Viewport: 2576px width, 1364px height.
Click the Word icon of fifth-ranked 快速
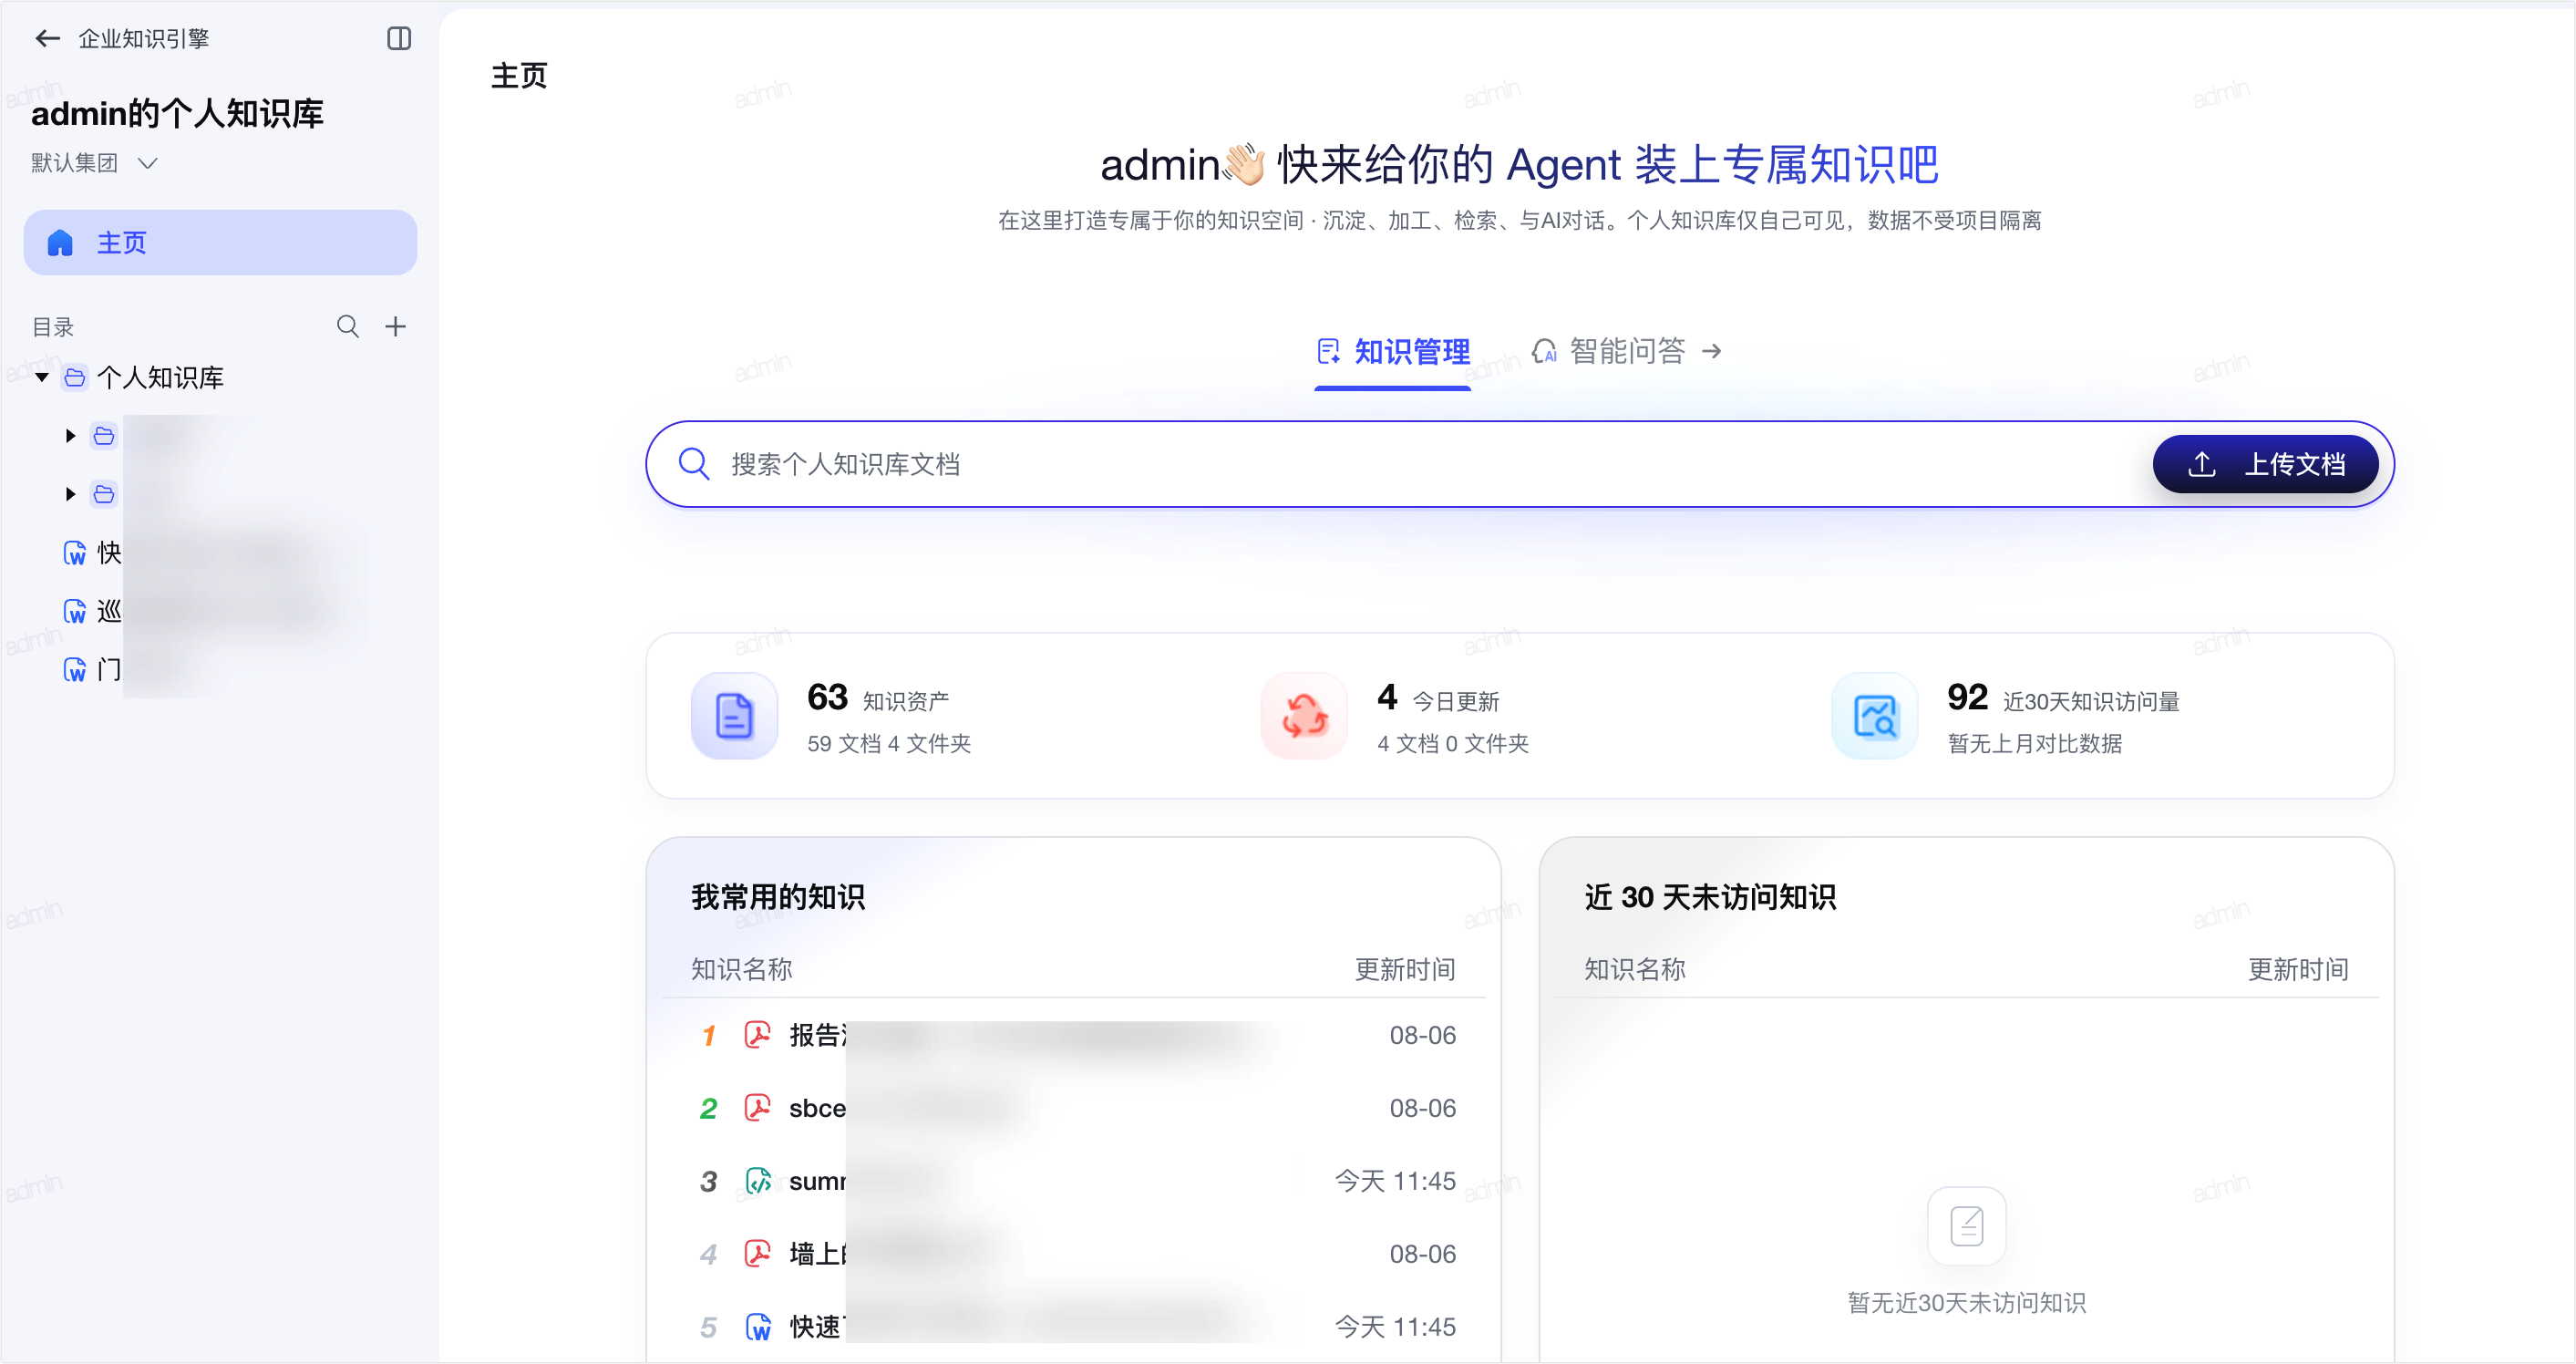click(757, 1327)
